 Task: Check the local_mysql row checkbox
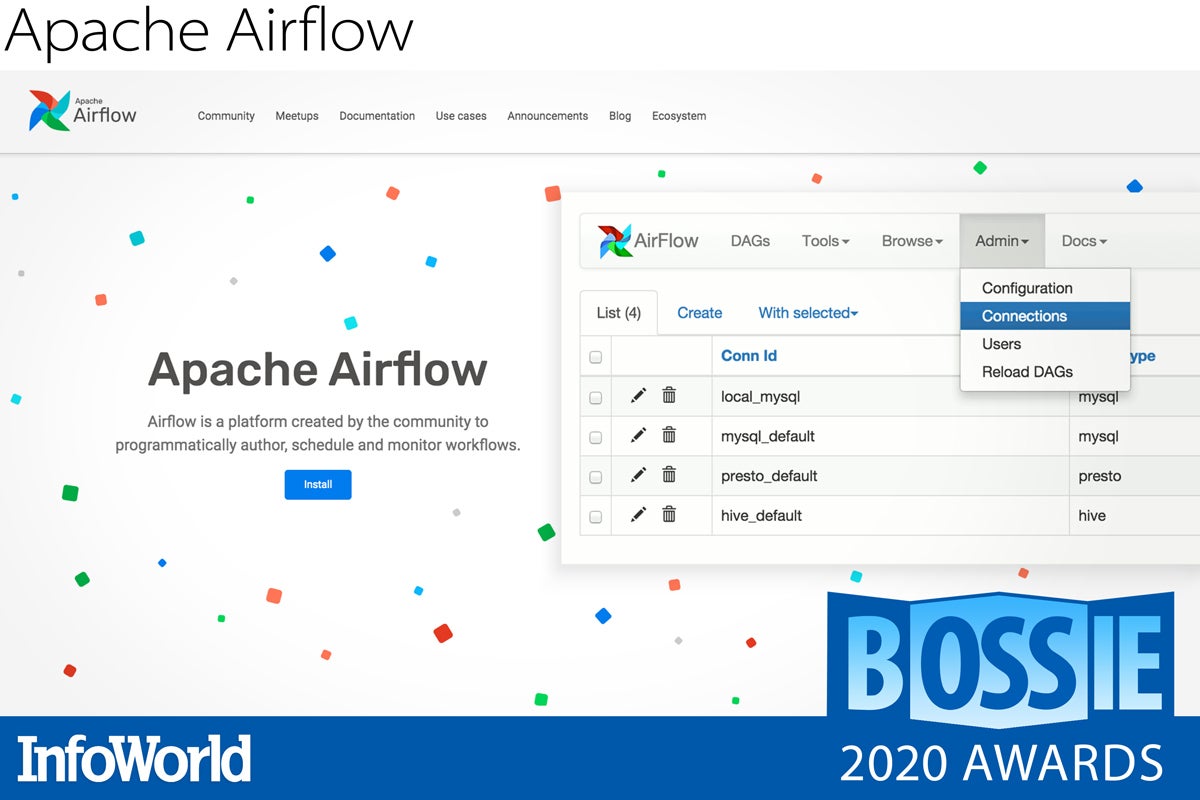pyautogui.click(x=596, y=398)
